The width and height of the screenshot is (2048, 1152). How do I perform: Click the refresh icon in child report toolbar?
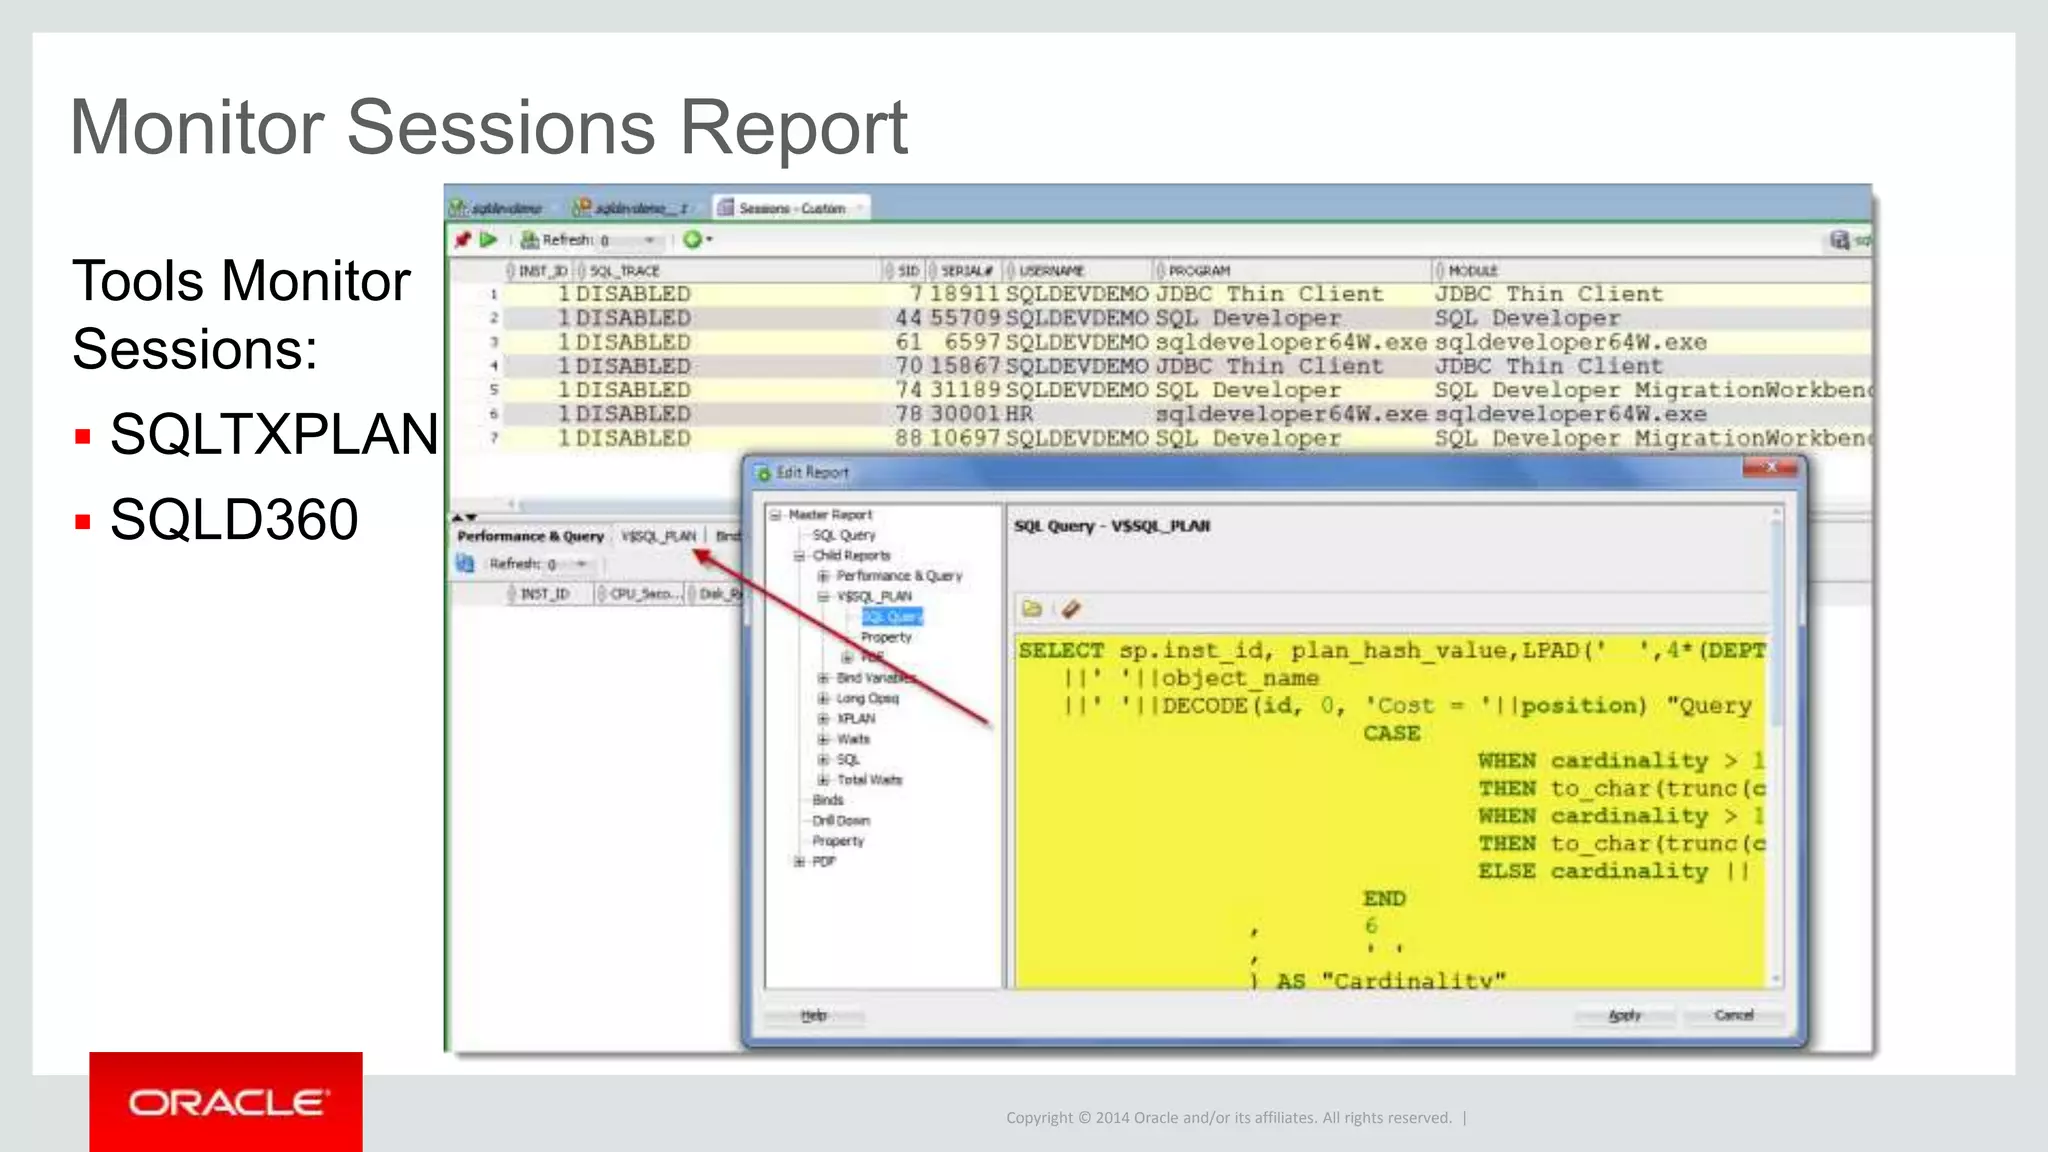coord(466,564)
